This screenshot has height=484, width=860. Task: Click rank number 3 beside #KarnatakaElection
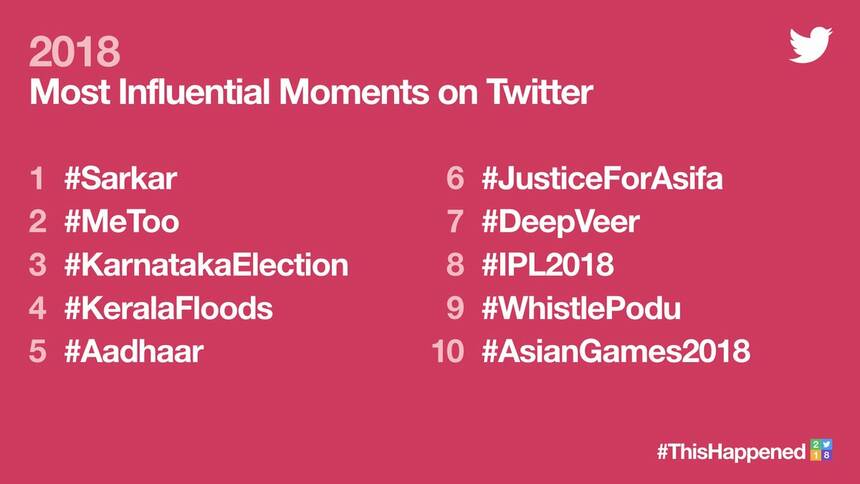coord(38,265)
